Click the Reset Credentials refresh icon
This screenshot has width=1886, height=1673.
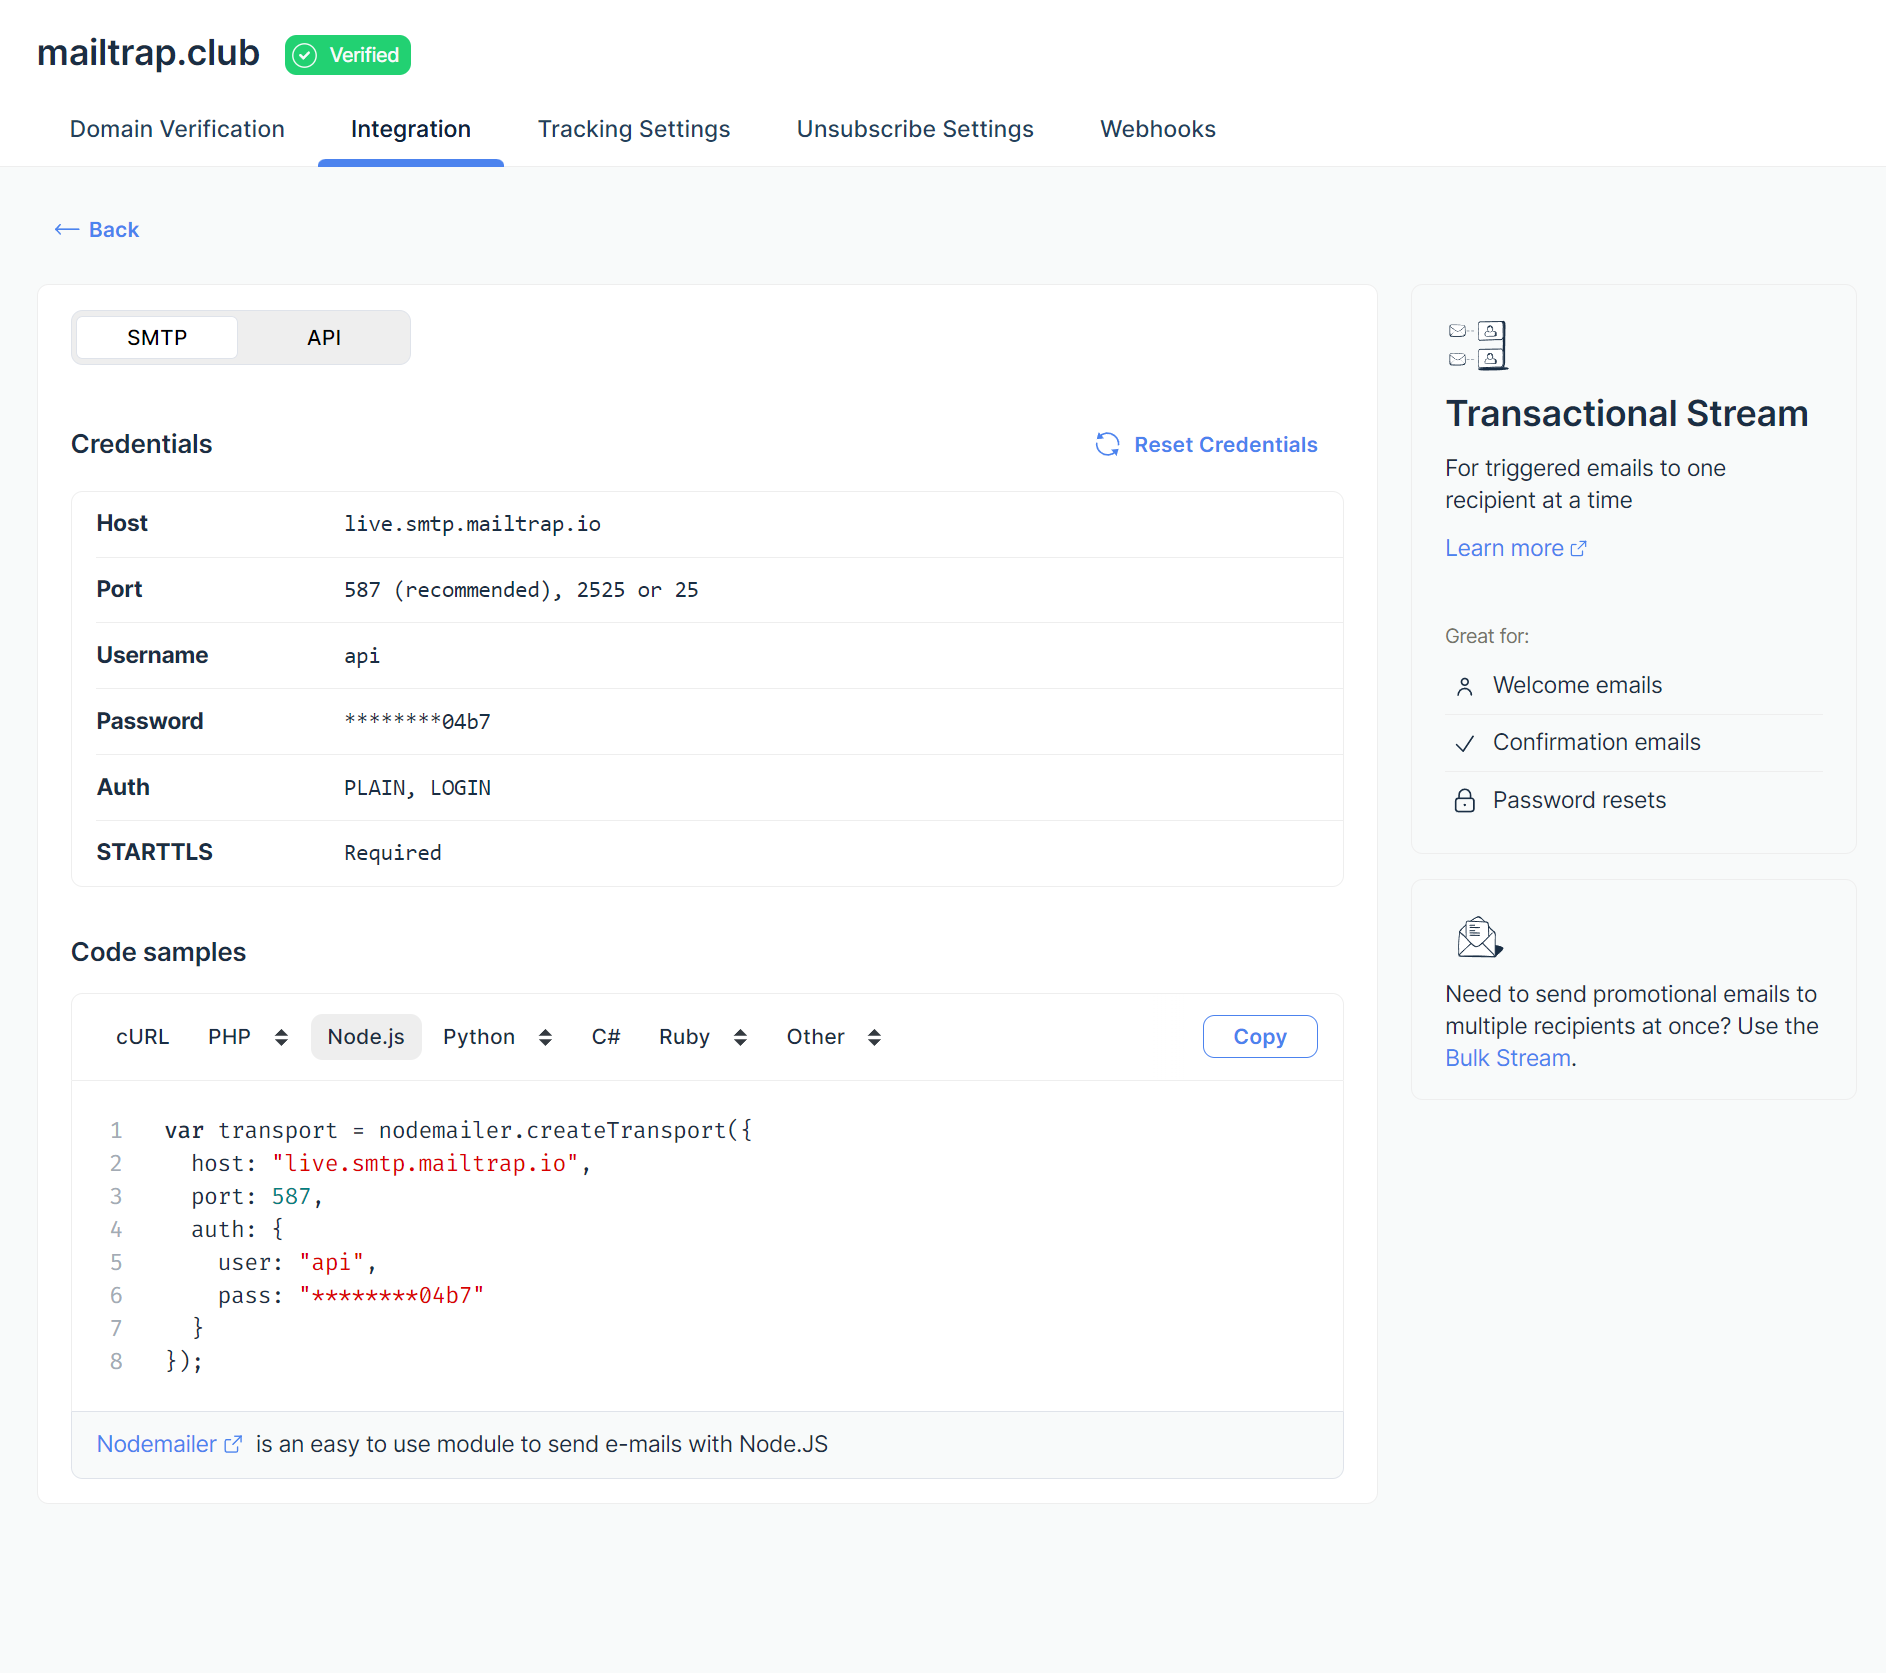coord(1108,444)
